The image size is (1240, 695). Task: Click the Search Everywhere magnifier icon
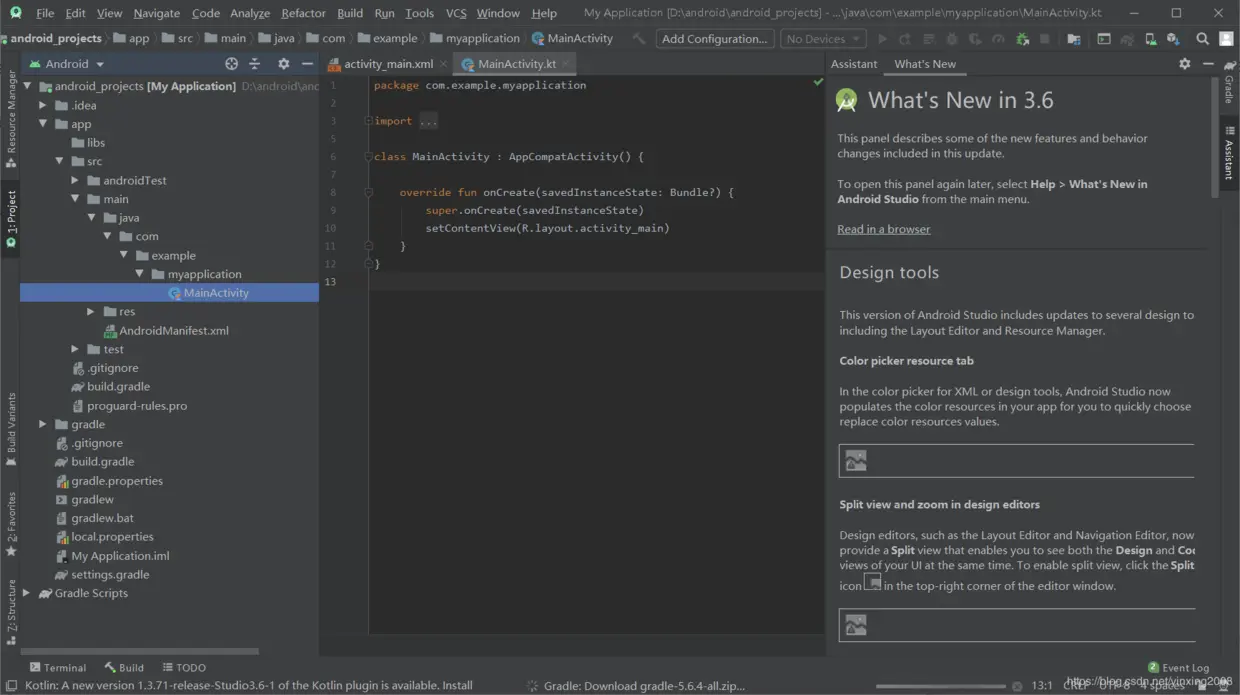pos(1202,39)
